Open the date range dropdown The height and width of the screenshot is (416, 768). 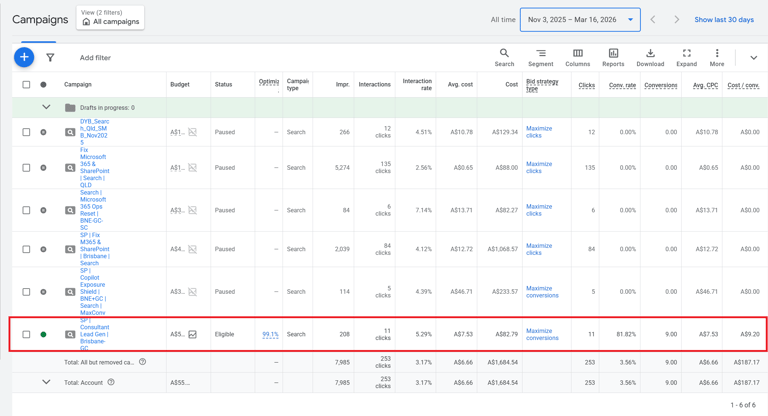coord(580,19)
